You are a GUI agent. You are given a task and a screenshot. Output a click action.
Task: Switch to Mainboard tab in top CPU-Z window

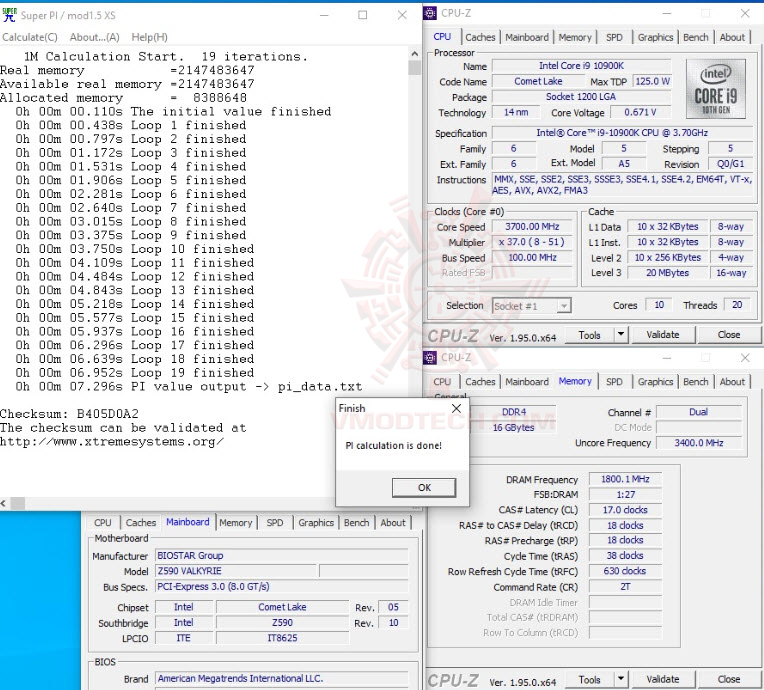(527, 37)
